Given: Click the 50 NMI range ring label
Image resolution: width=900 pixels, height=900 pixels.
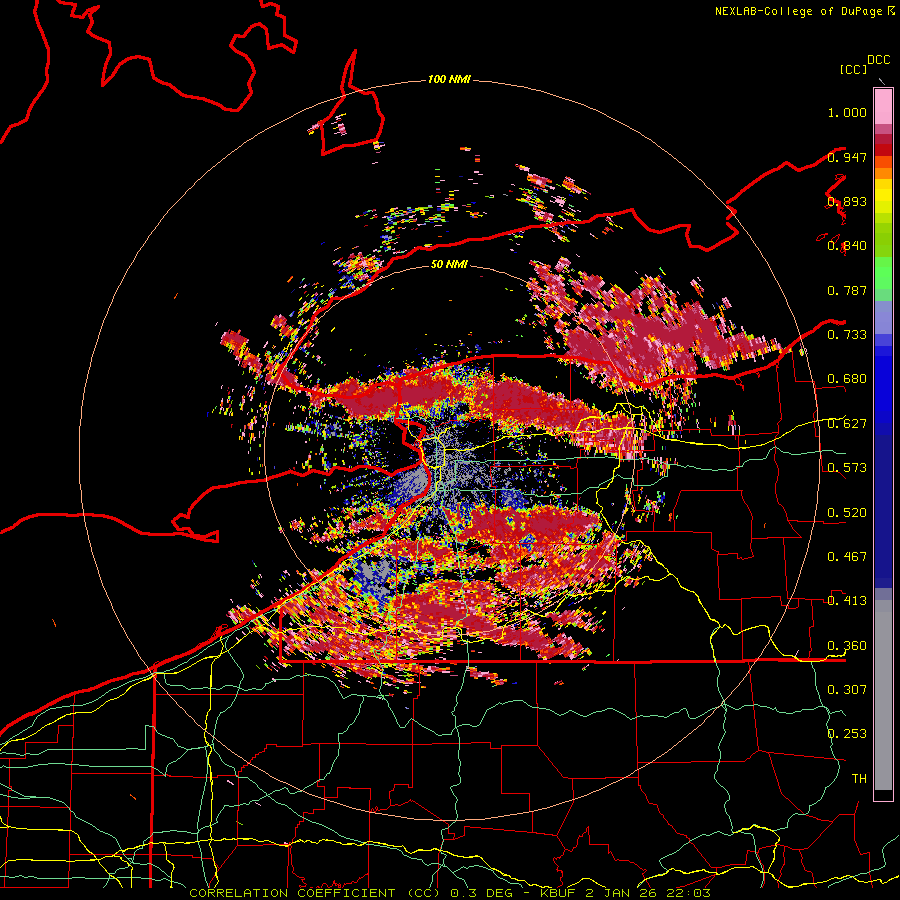Looking at the screenshot, I should [449, 265].
